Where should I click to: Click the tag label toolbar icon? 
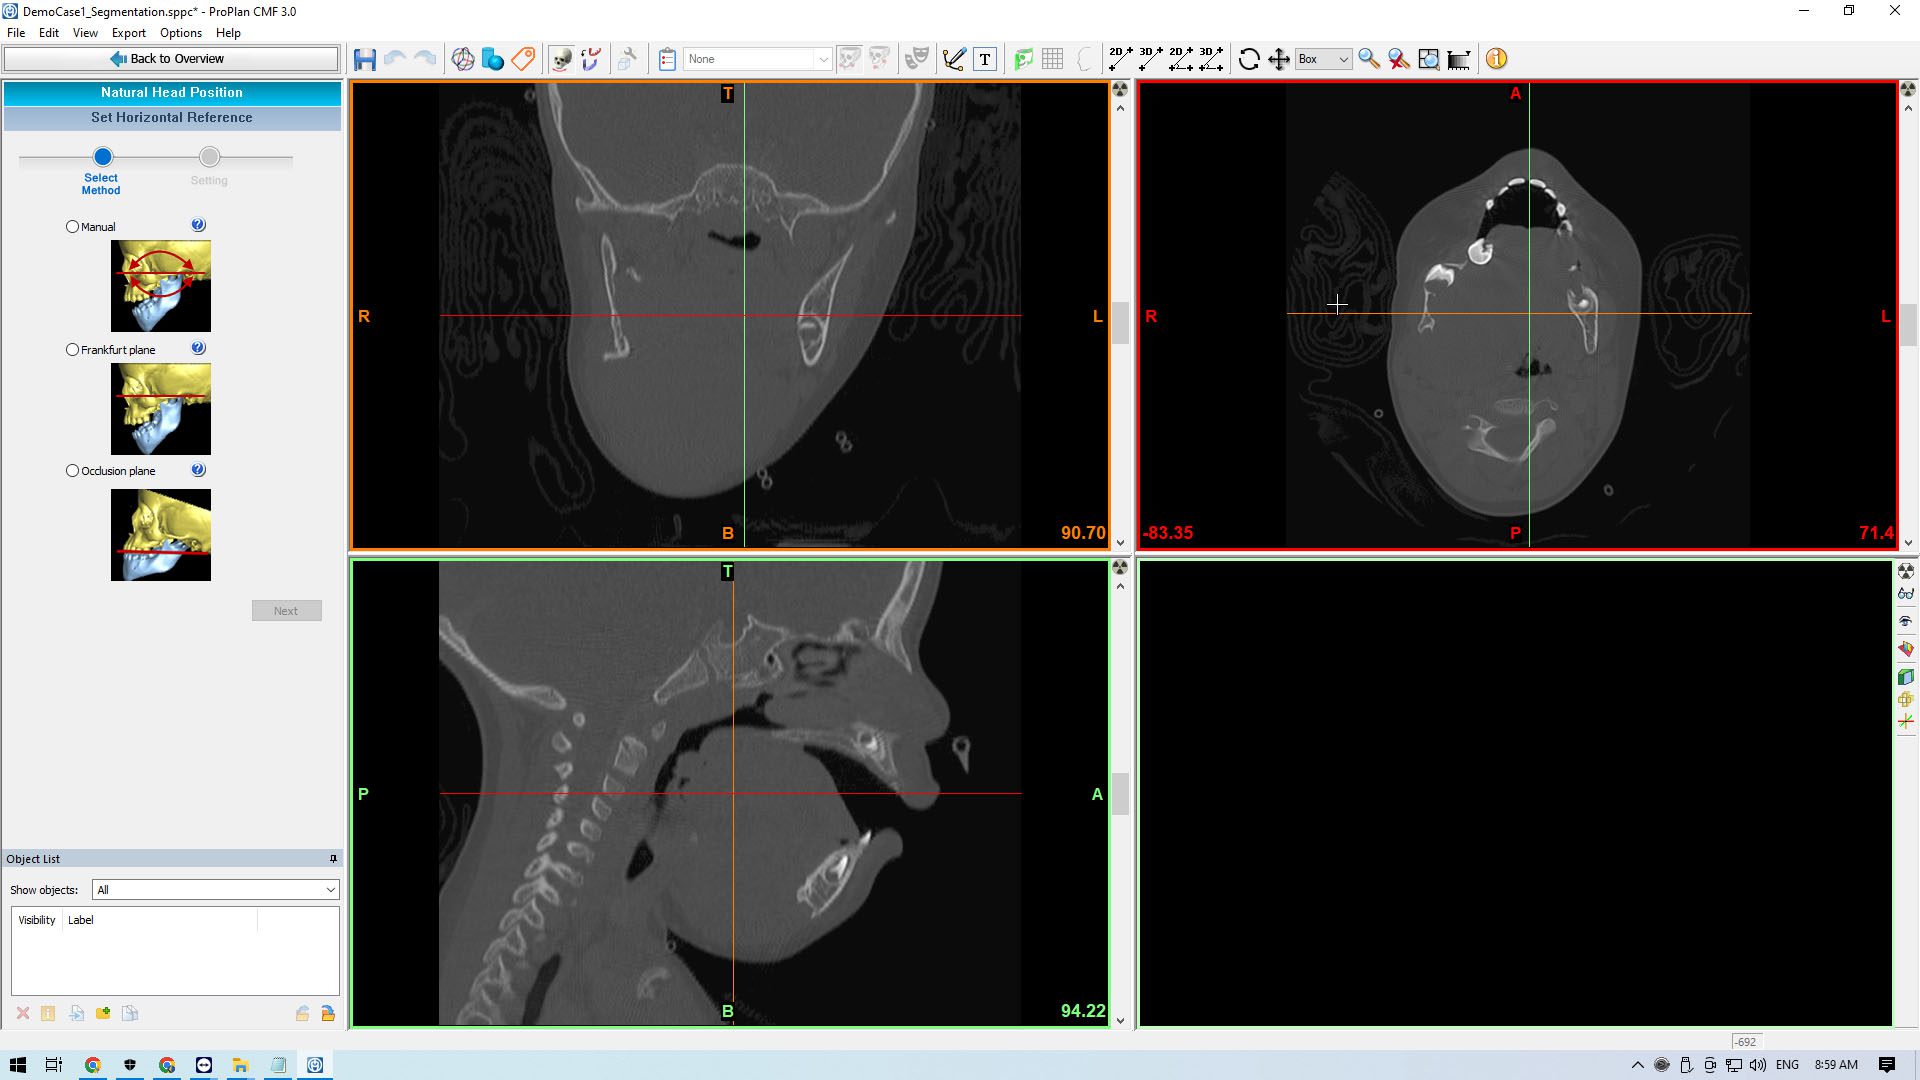523,59
